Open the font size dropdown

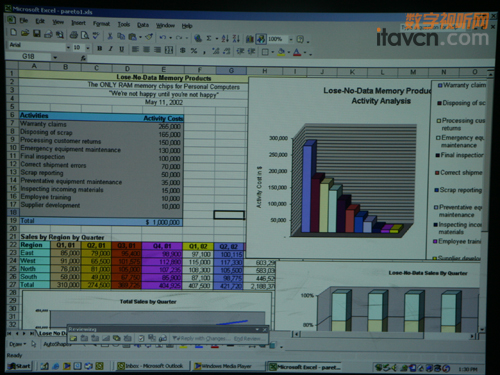pyautogui.click(x=88, y=48)
